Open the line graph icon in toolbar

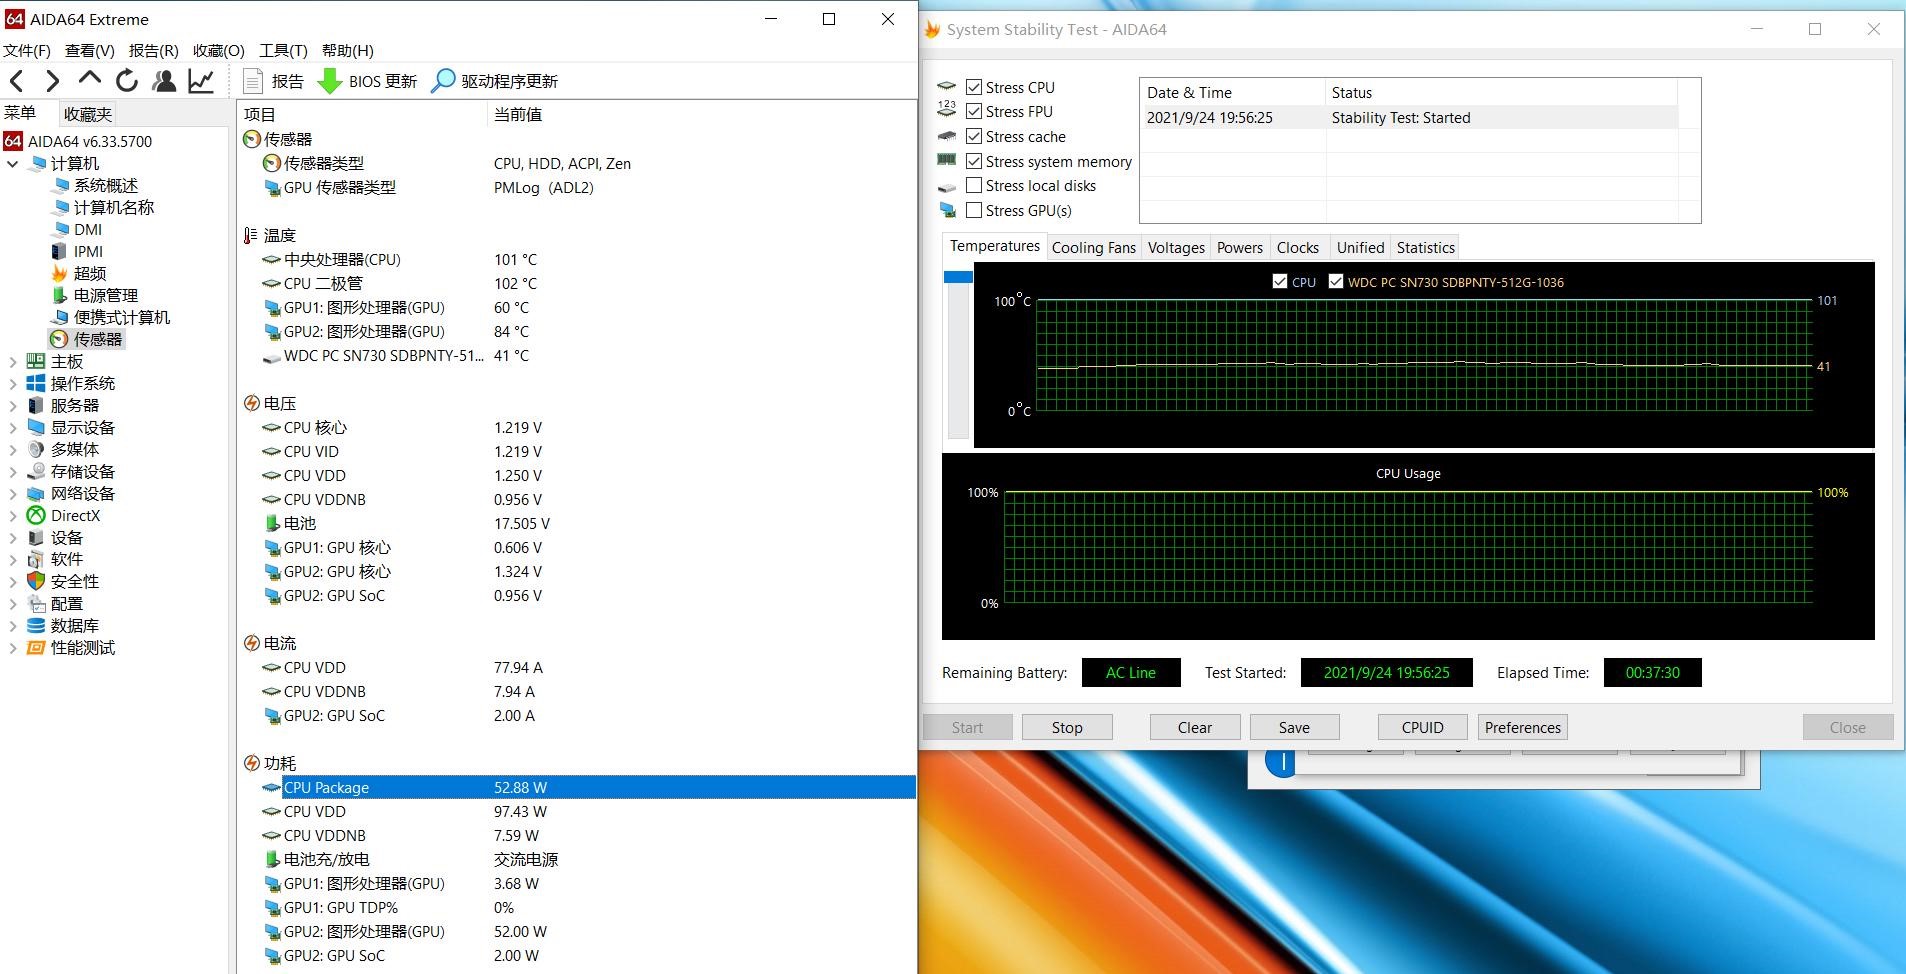pos(201,81)
